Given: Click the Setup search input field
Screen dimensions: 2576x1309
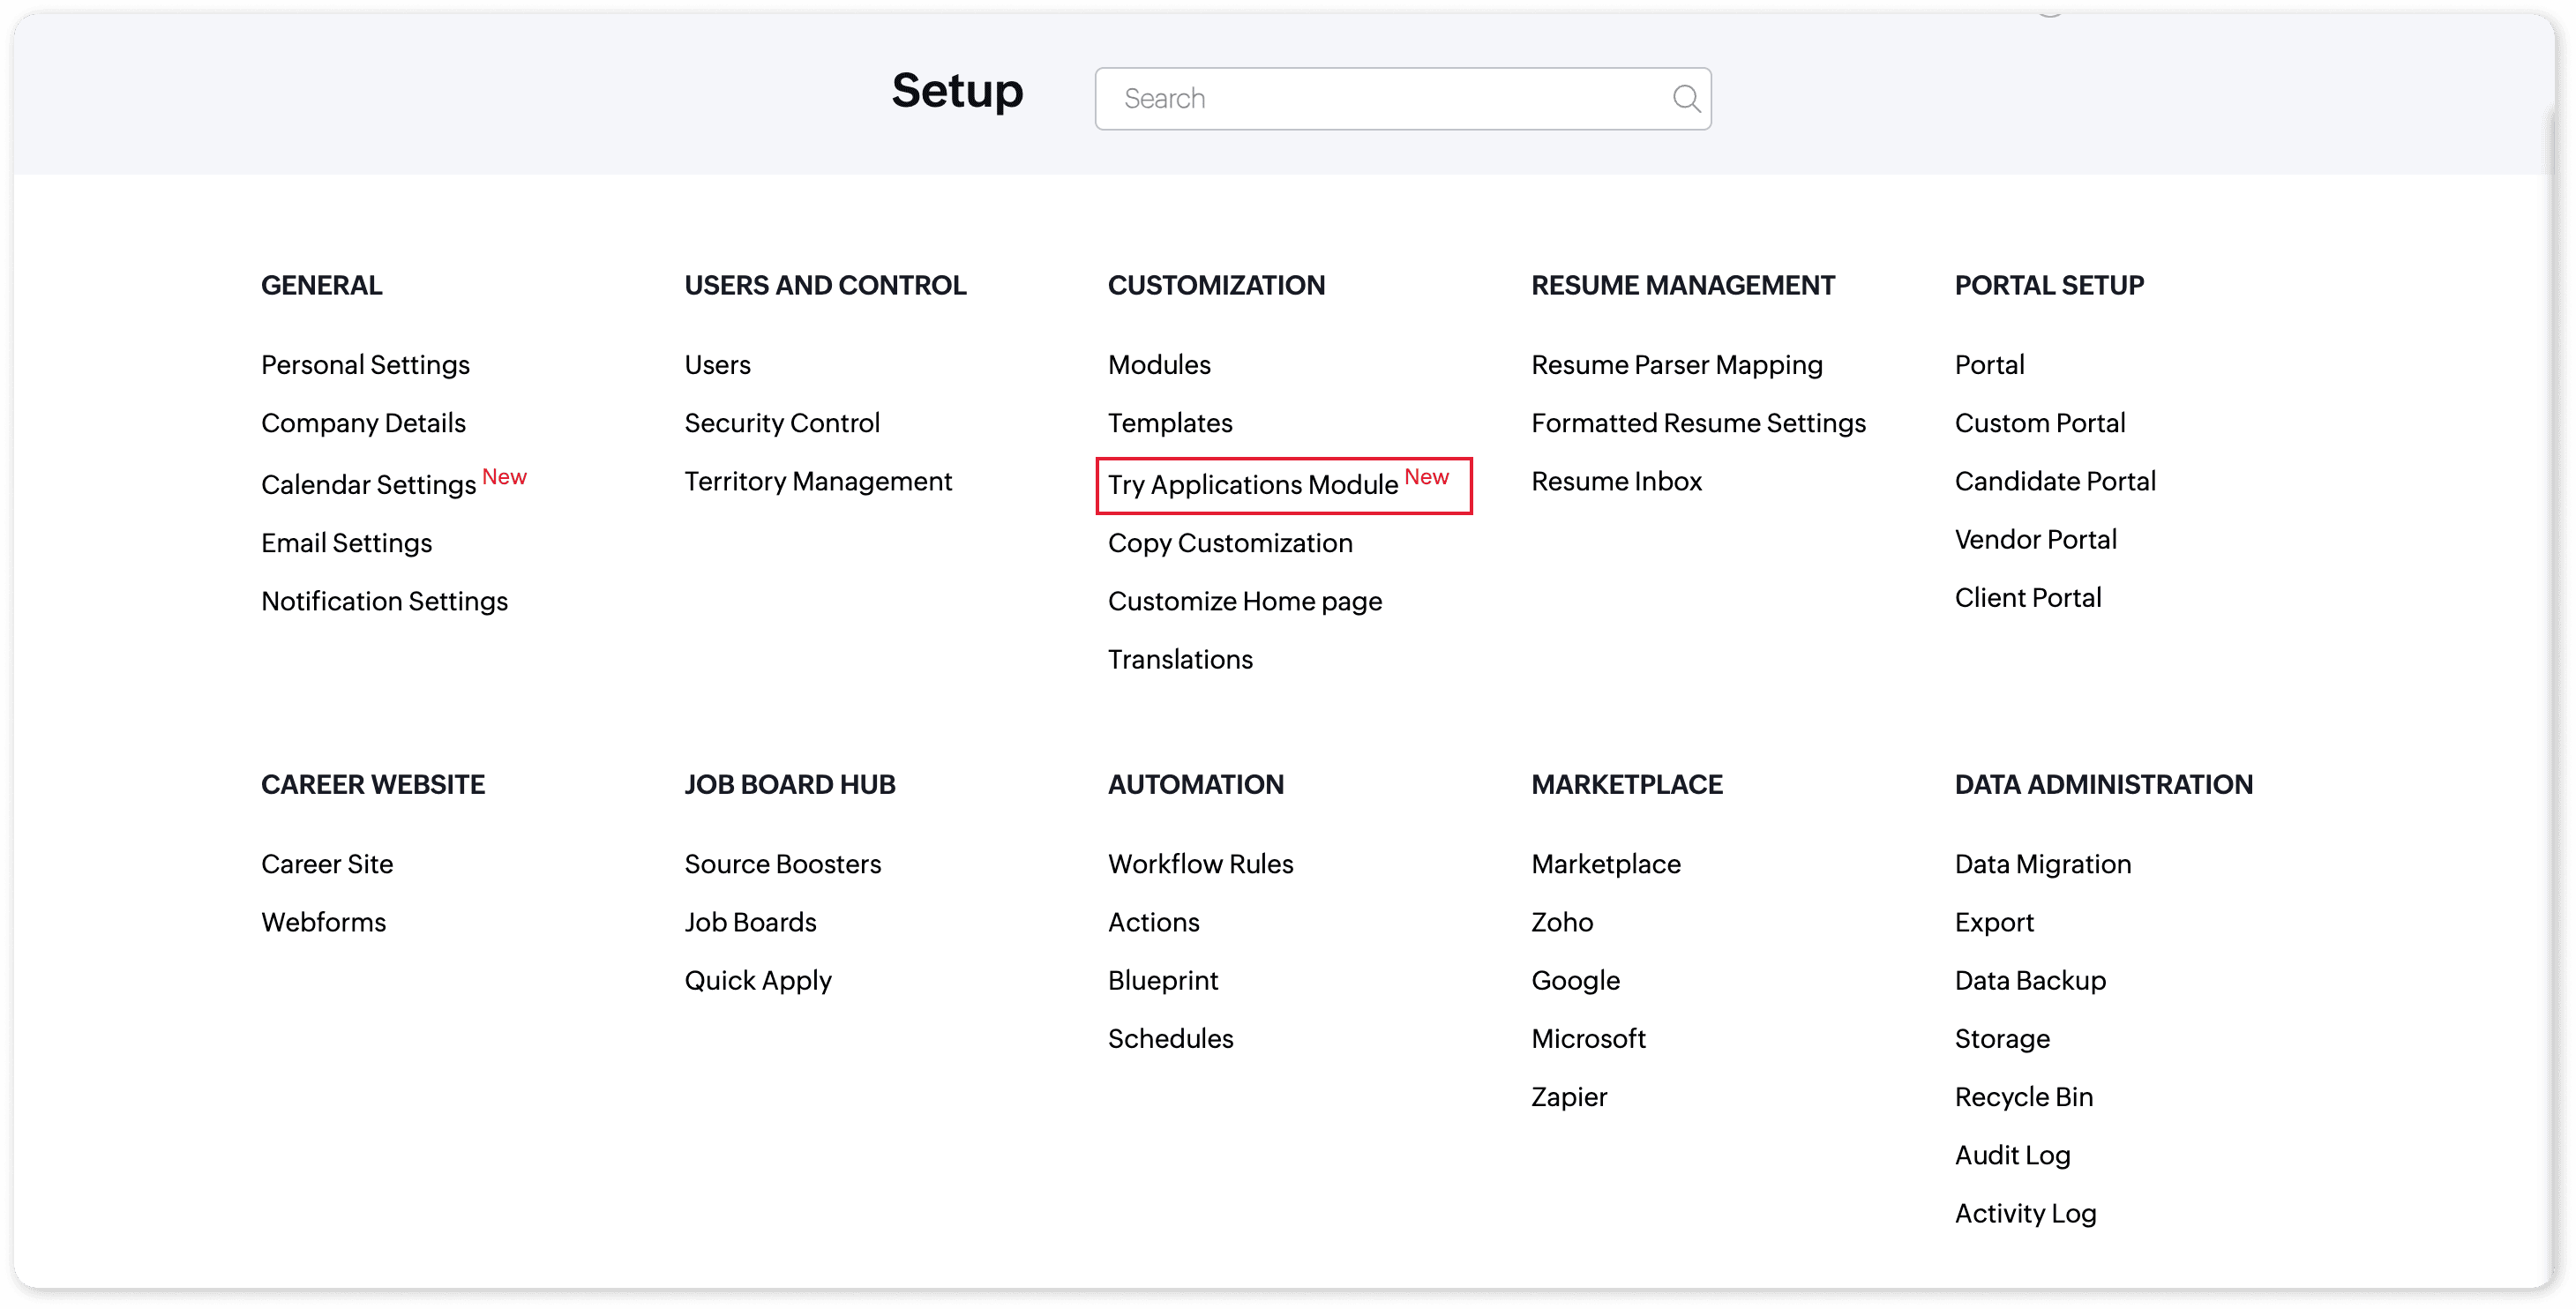Looking at the screenshot, I should coord(1390,98).
